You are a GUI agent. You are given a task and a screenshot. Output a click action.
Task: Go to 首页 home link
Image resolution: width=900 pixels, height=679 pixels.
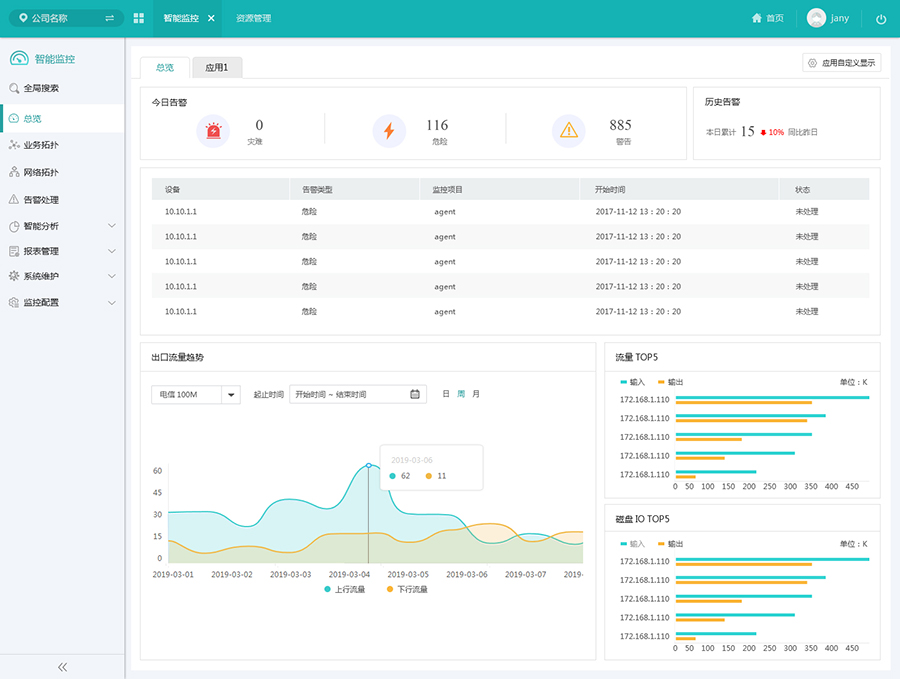[x=767, y=19]
